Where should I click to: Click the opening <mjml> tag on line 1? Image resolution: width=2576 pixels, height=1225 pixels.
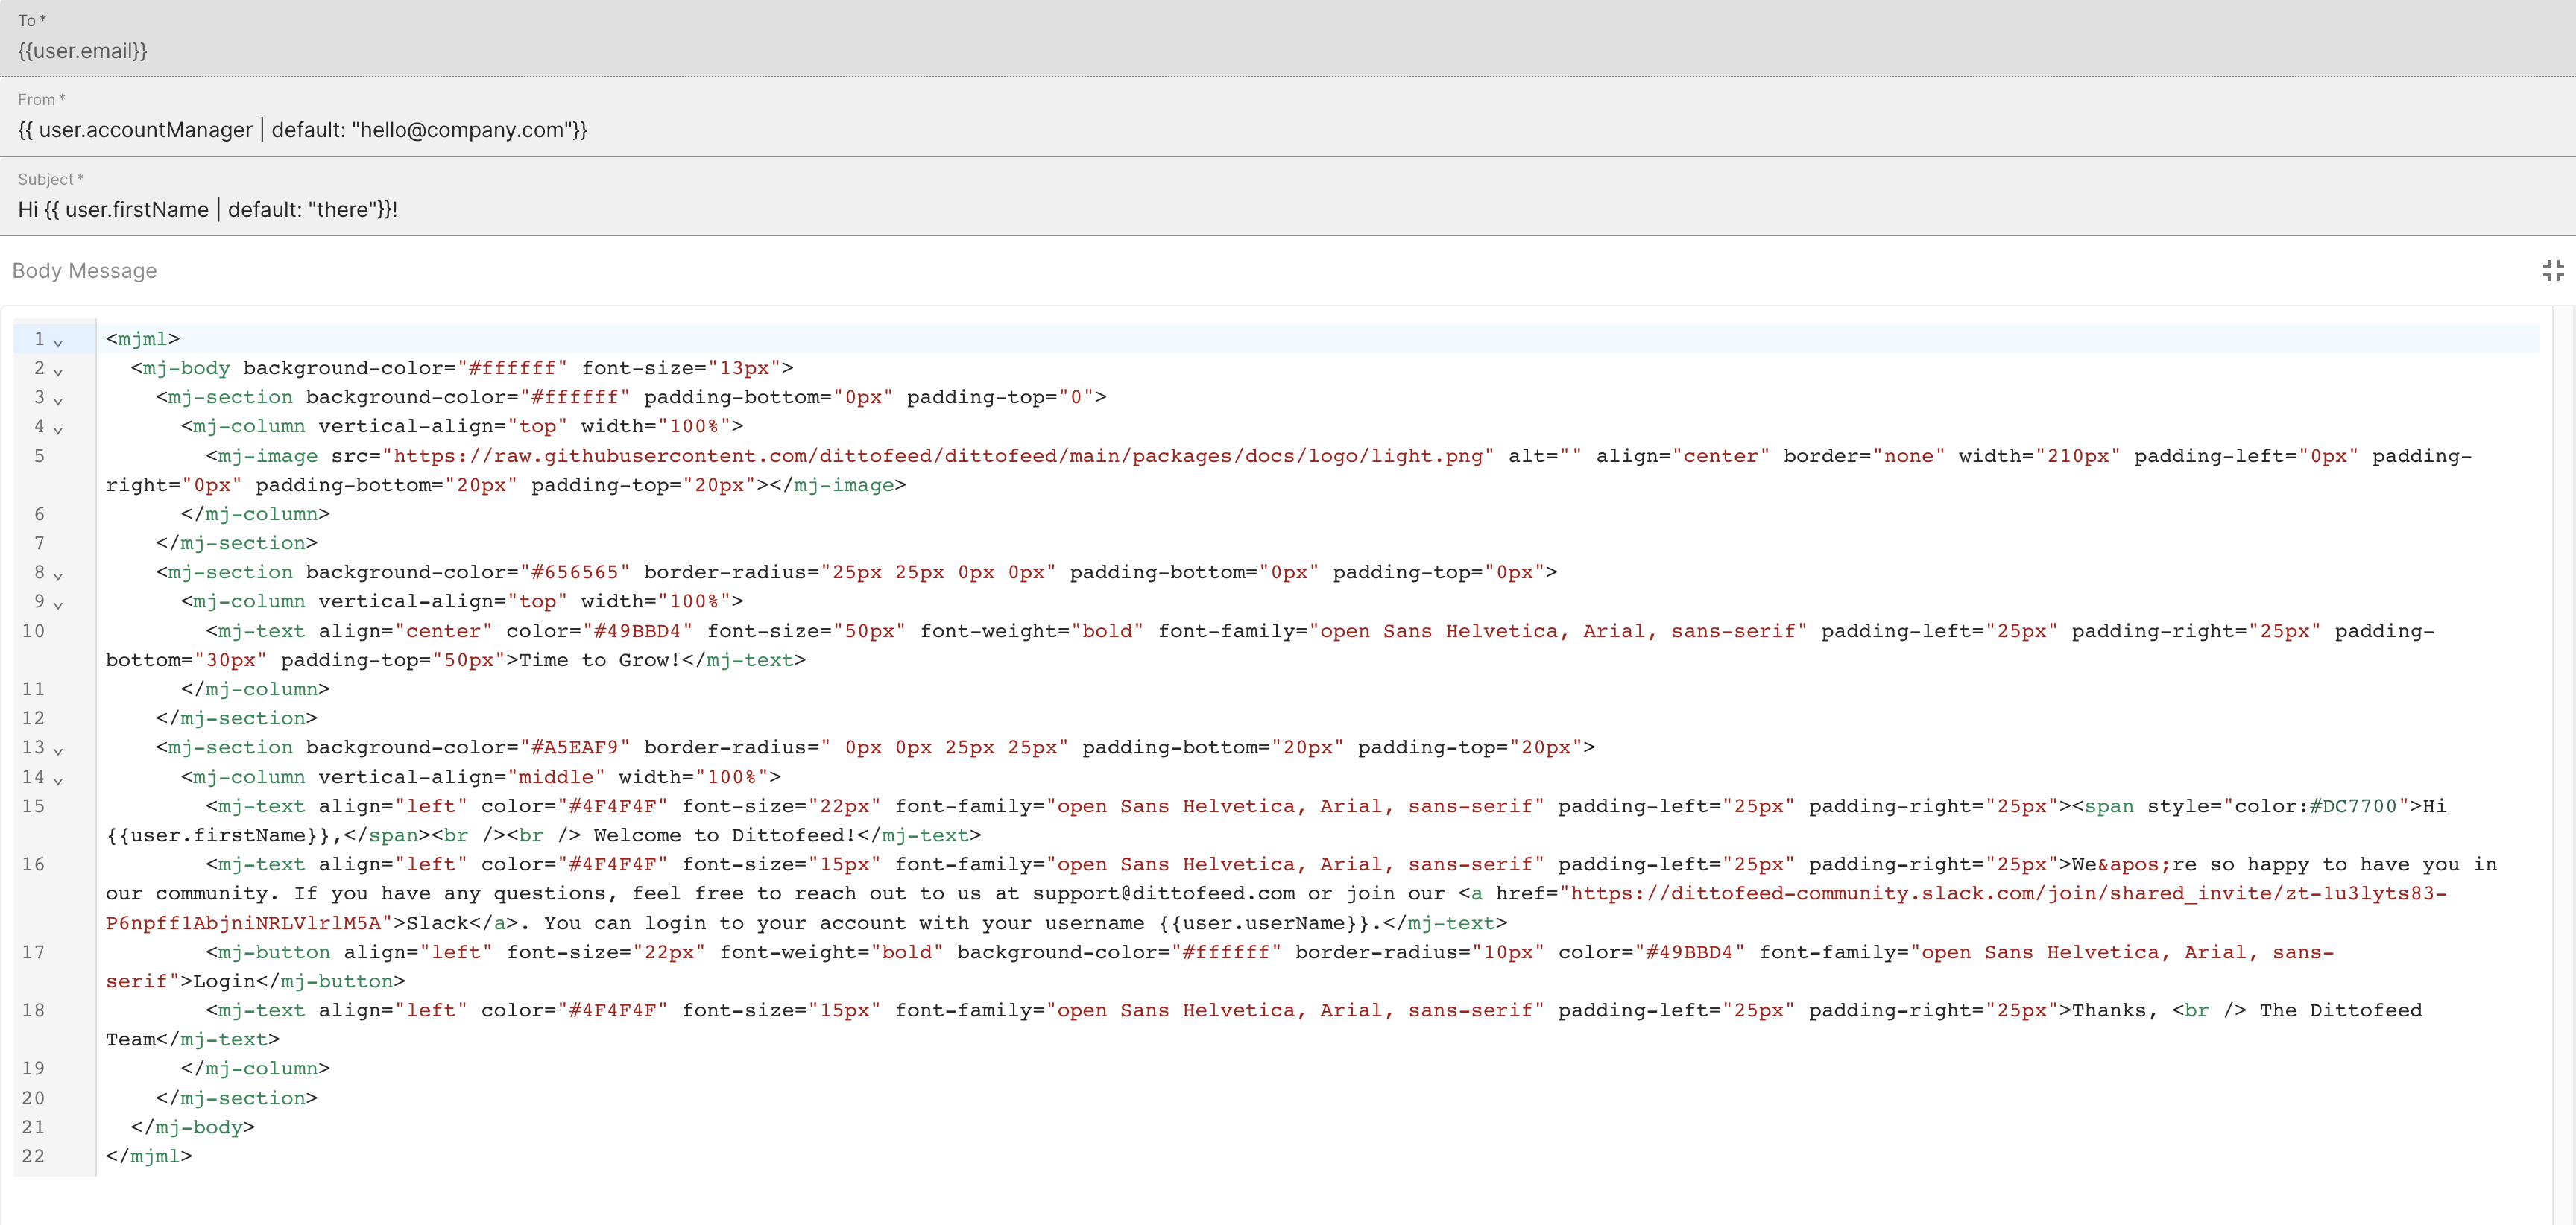(143, 339)
